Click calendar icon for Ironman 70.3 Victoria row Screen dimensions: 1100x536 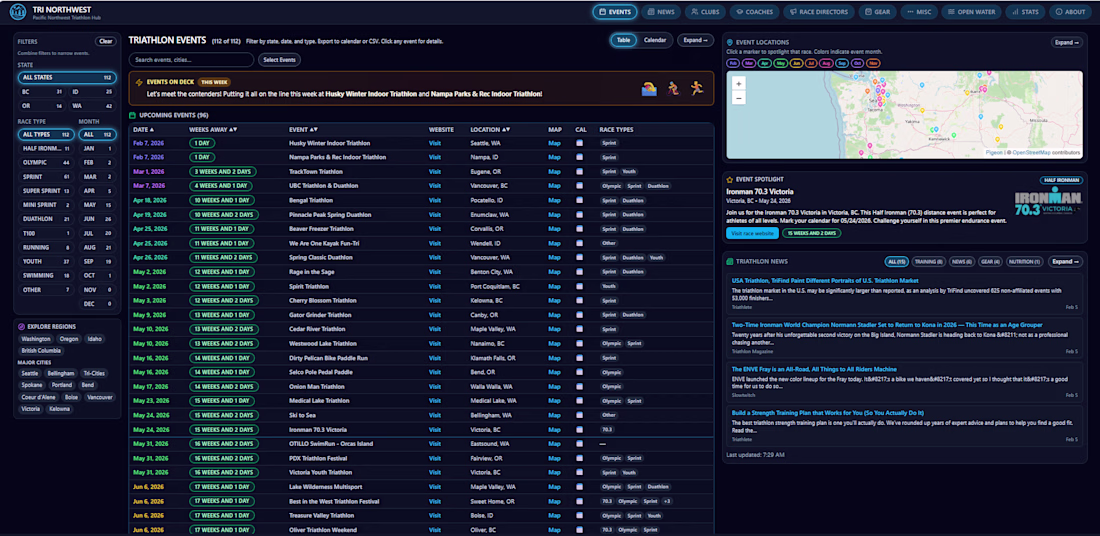coord(579,429)
